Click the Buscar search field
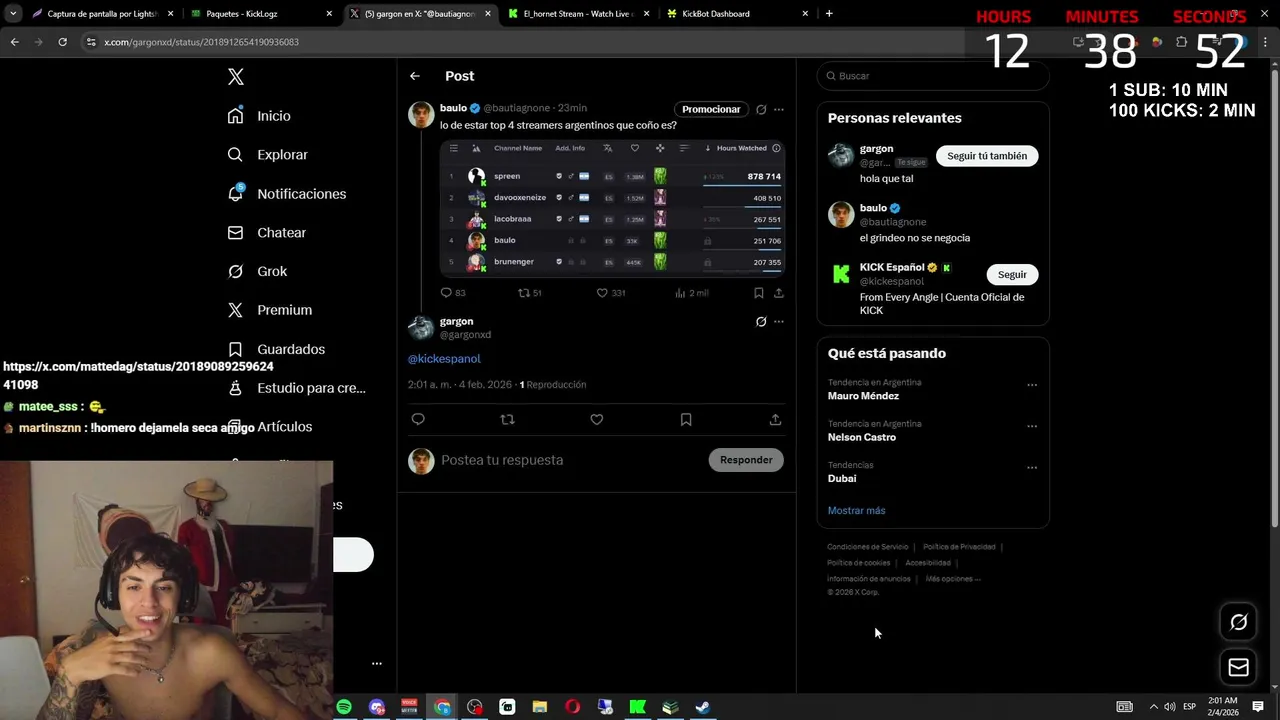 933,76
